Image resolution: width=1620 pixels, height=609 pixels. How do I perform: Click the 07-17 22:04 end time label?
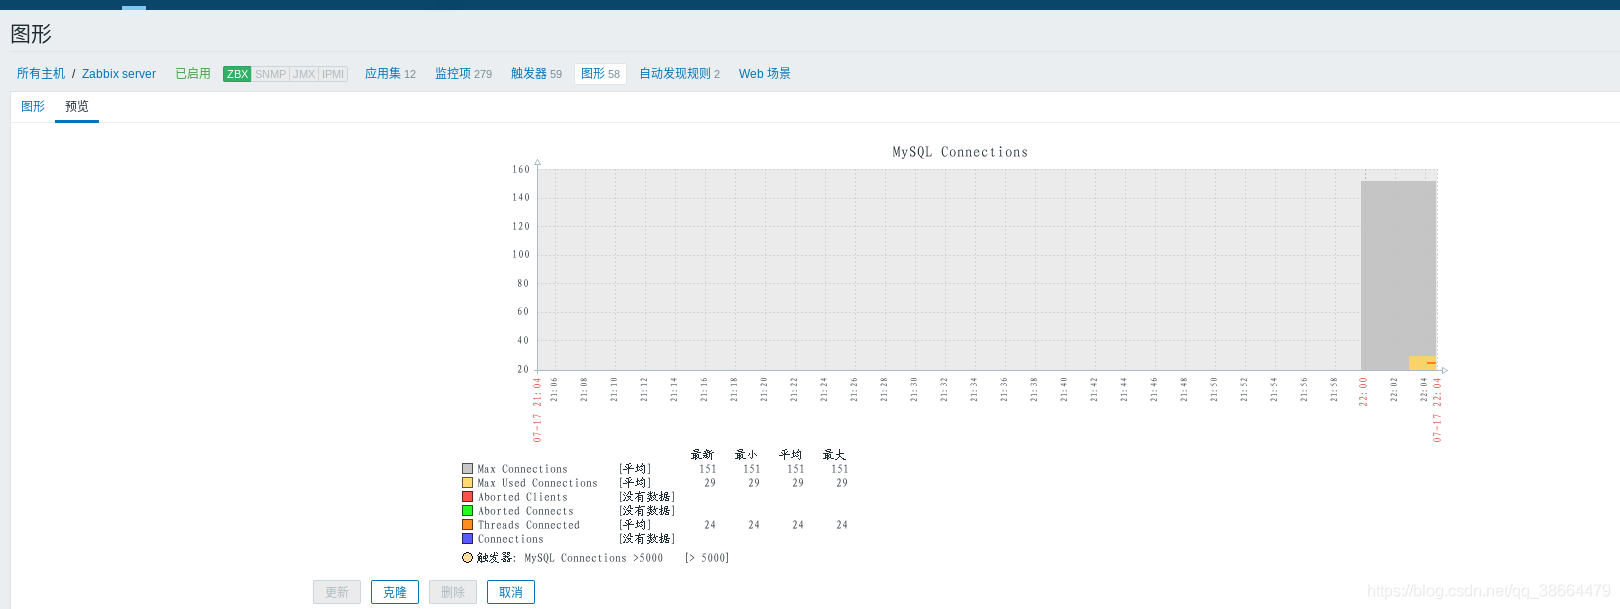click(1437, 410)
